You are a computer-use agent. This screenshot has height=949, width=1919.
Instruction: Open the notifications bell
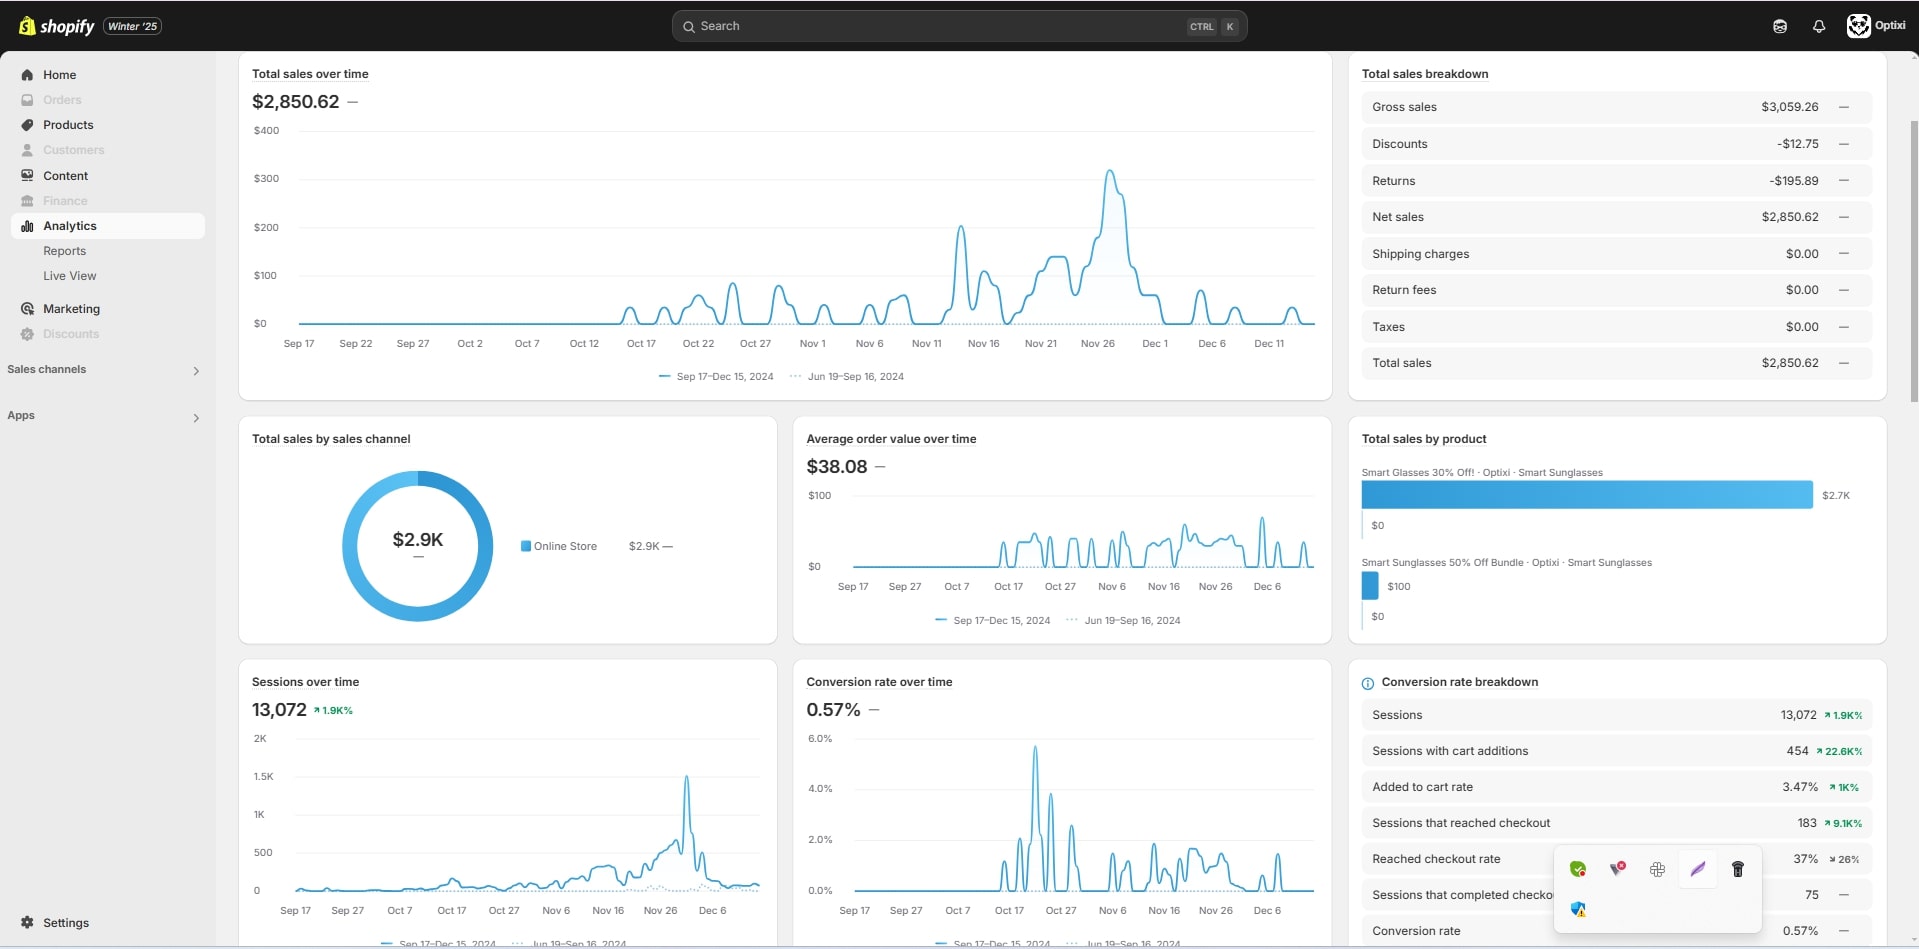(1818, 26)
